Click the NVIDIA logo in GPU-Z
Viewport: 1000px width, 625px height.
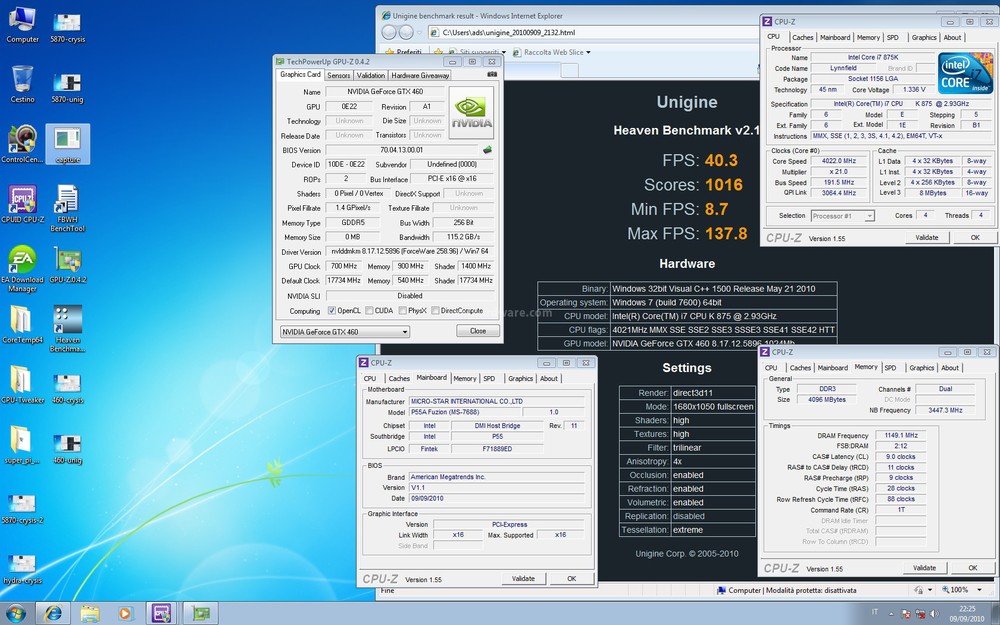pos(471,112)
